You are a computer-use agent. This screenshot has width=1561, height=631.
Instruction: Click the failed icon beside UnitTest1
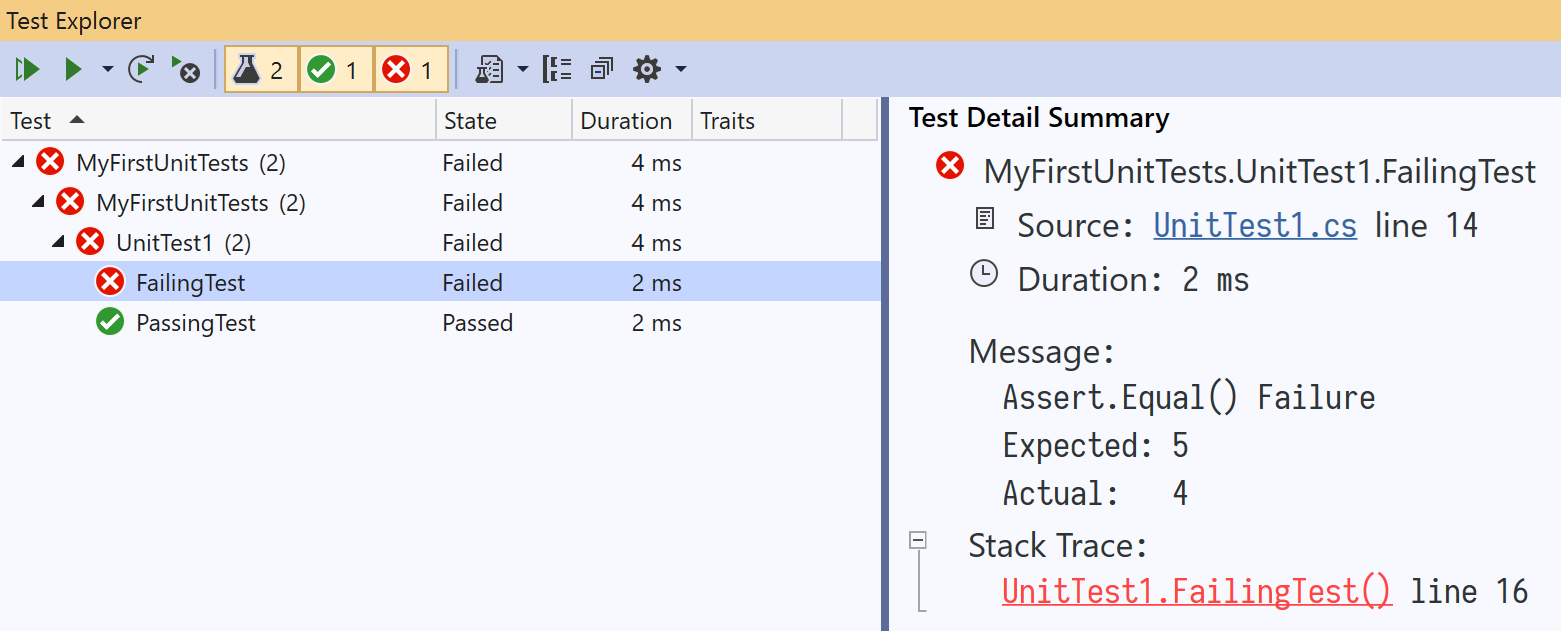90,242
